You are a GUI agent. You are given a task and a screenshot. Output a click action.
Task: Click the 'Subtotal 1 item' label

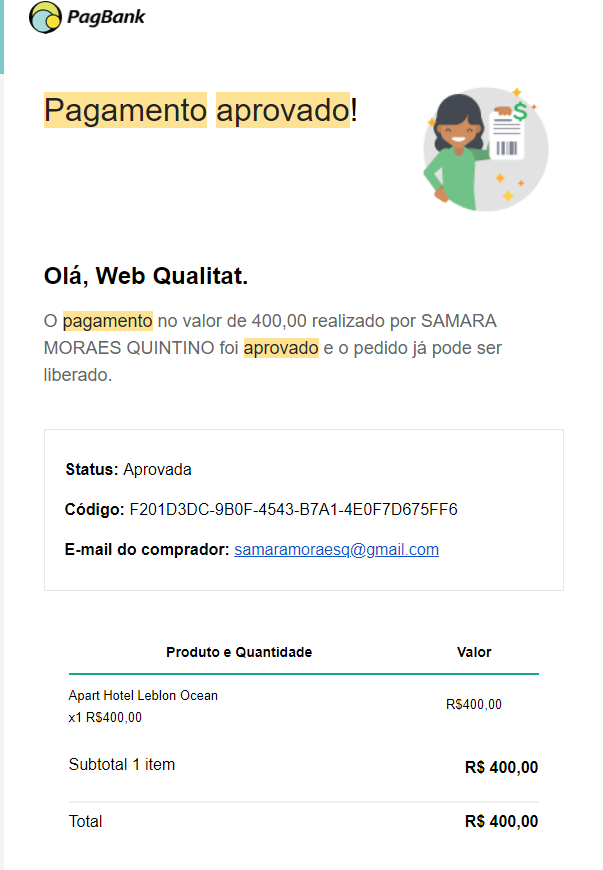click(x=122, y=765)
